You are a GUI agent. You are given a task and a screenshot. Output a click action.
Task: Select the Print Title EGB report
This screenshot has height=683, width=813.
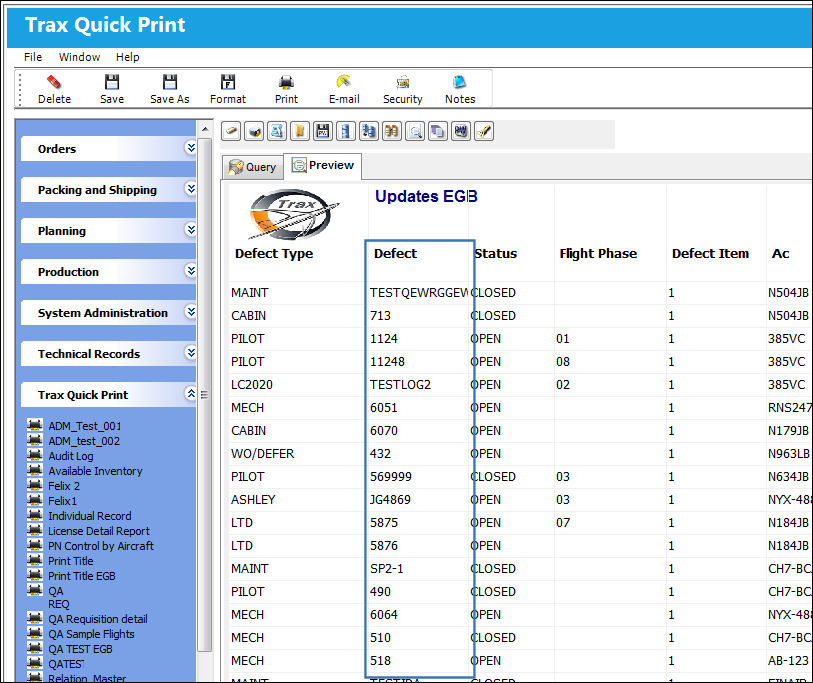click(x=81, y=576)
